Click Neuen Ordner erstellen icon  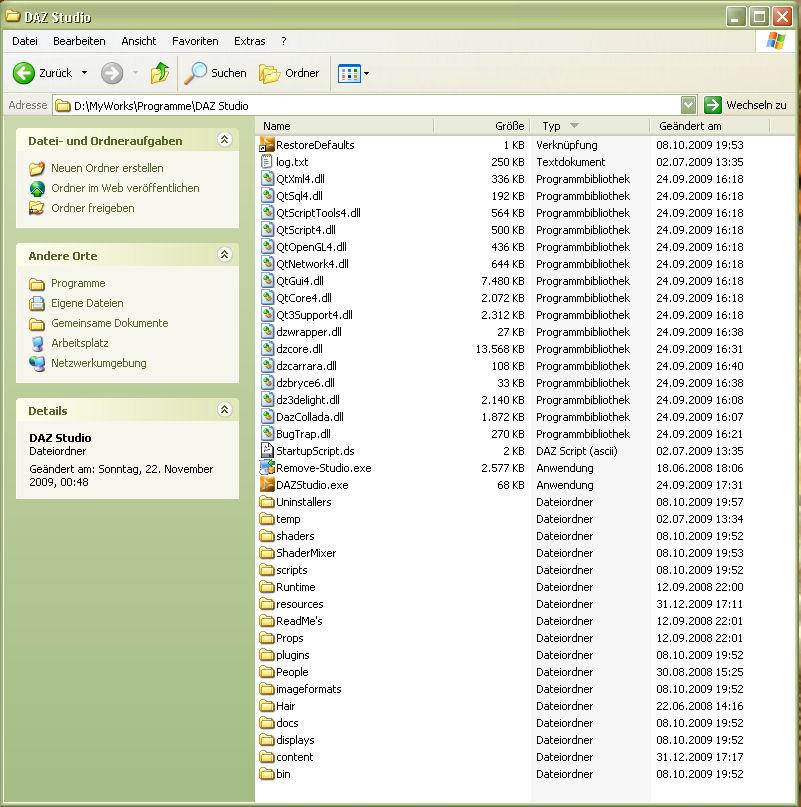pos(37,168)
